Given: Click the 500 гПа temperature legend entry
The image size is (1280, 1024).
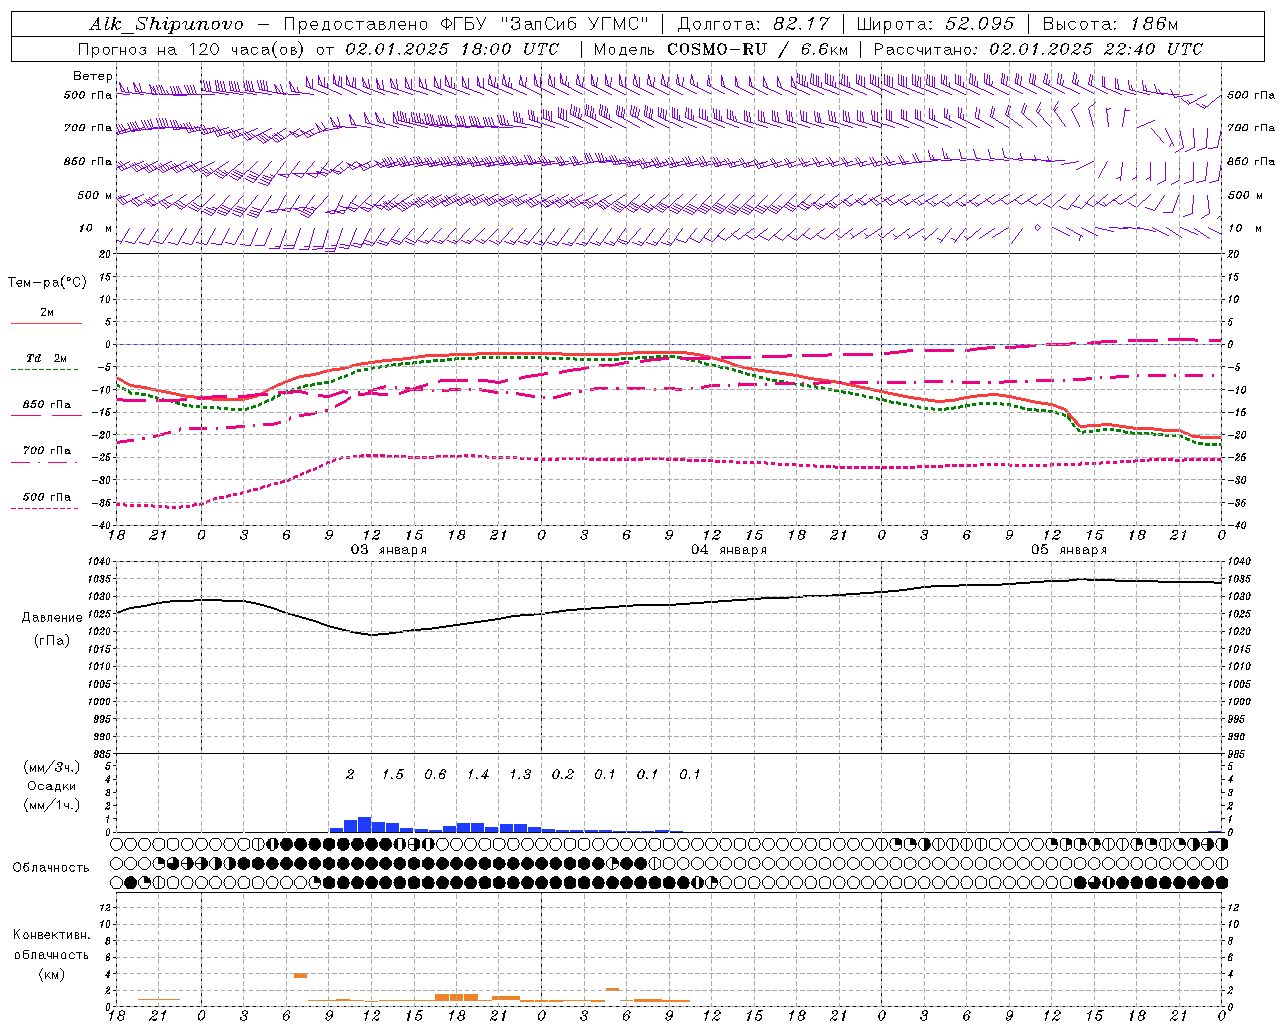Looking at the screenshot, I should pyautogui.click(x=47, y=497).
